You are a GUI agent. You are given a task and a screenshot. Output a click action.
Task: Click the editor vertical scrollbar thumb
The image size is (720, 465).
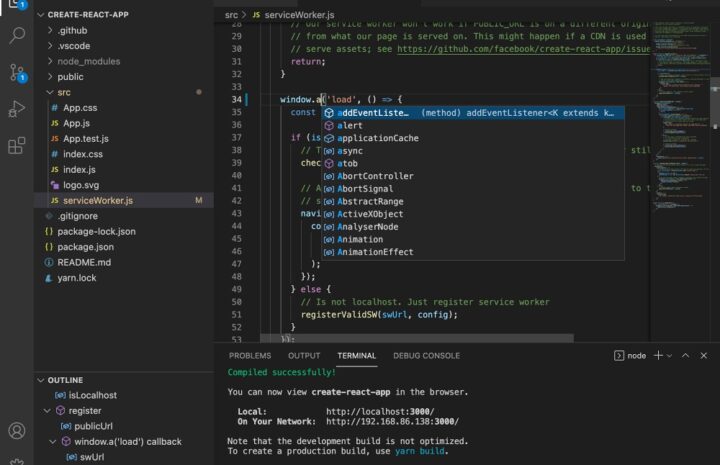(715, 103)
